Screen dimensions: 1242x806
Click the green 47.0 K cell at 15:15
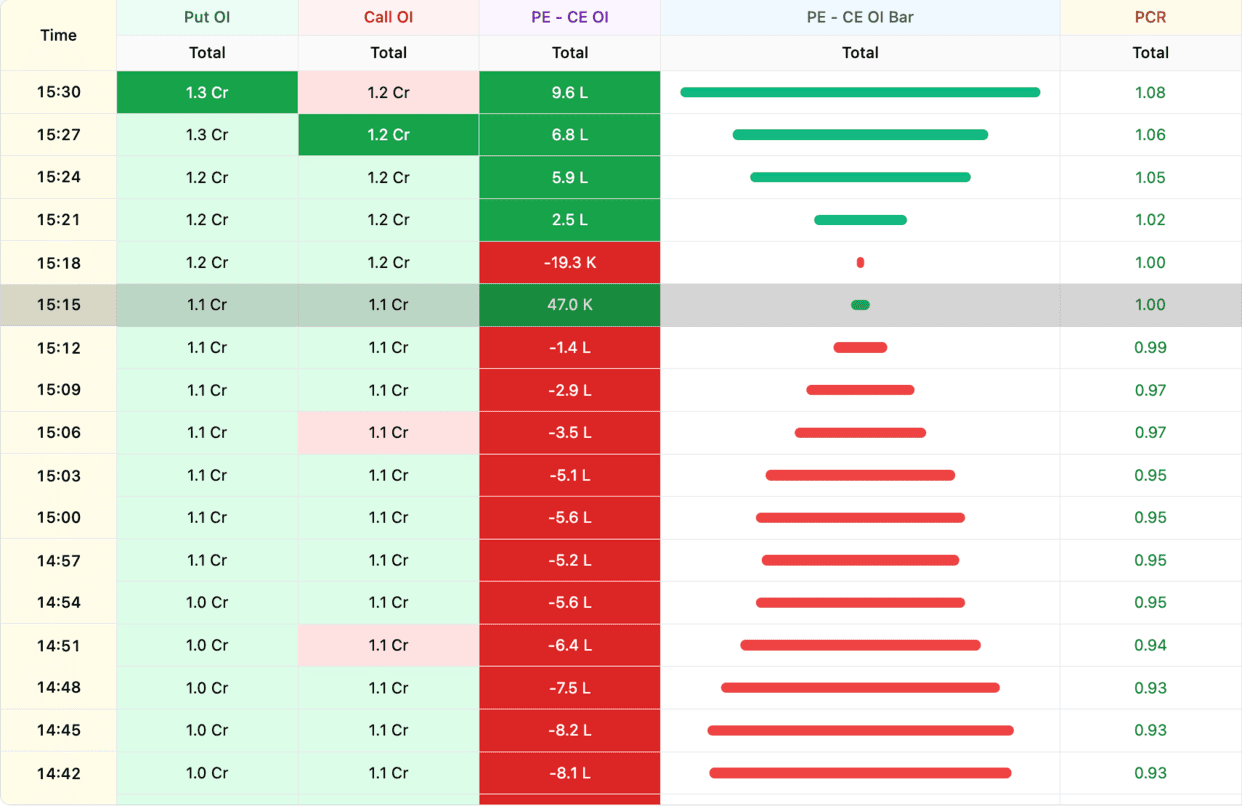(569, 305)
